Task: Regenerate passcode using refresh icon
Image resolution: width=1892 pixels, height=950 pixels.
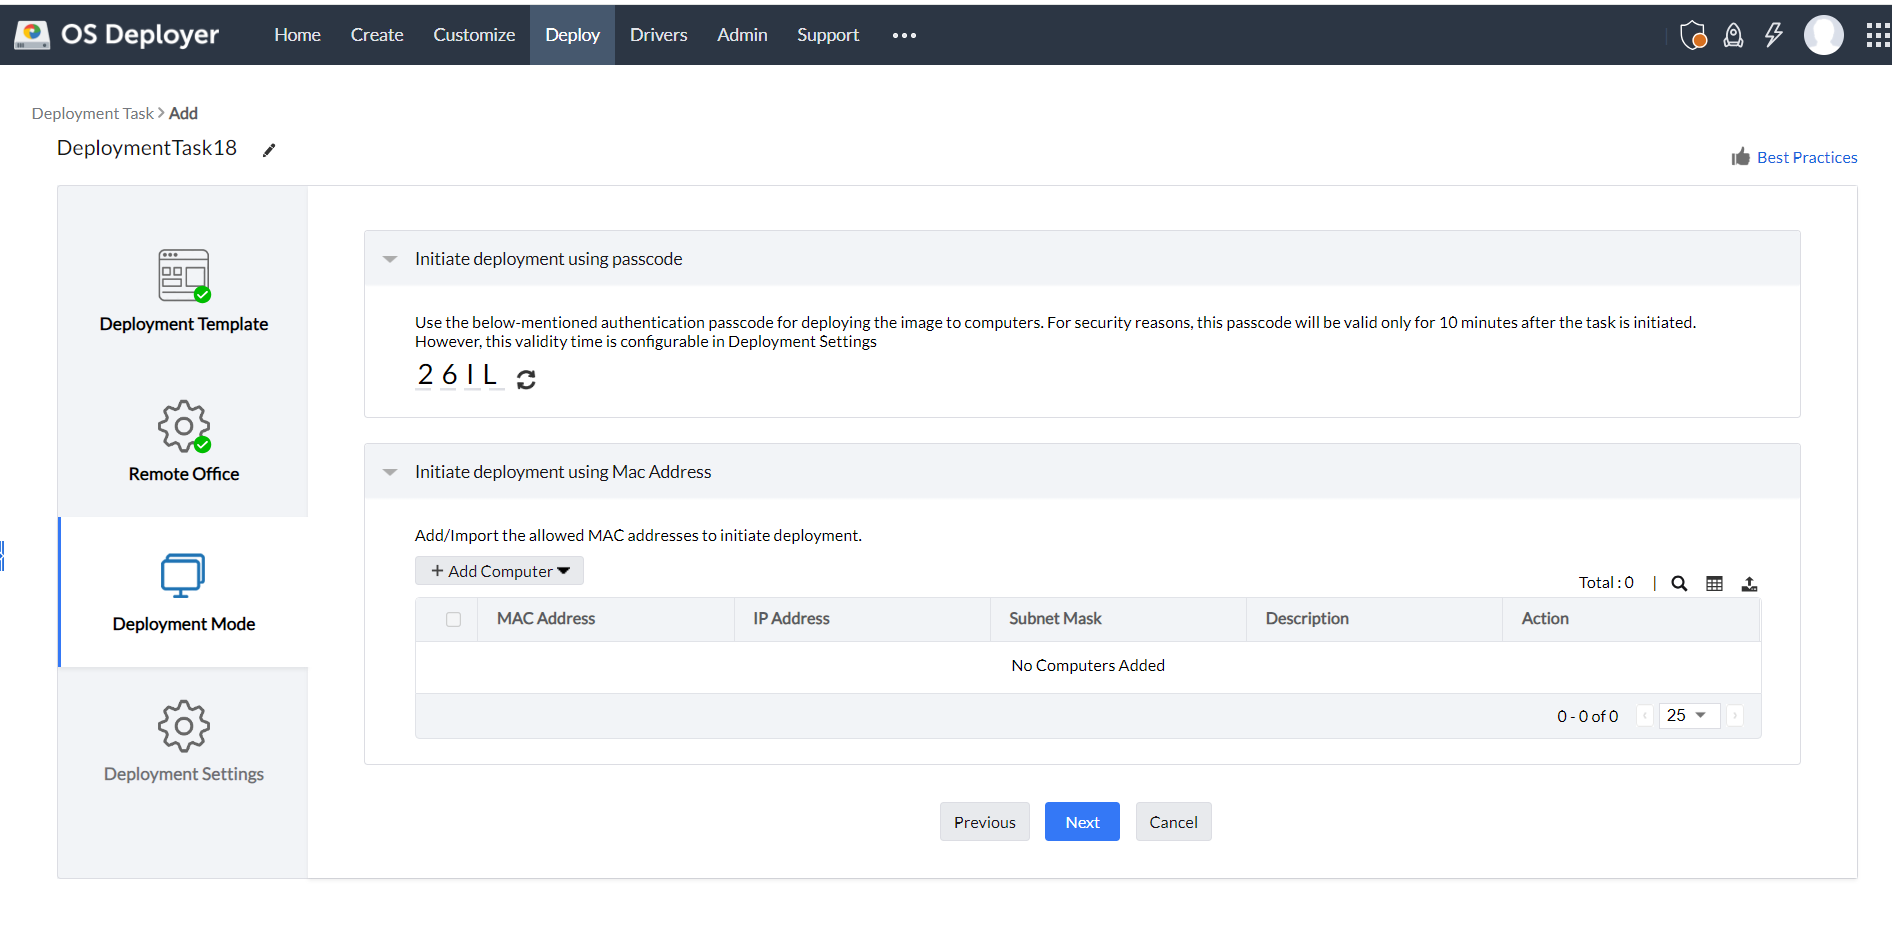Action: pyautogui.click(x=526, y=378)
